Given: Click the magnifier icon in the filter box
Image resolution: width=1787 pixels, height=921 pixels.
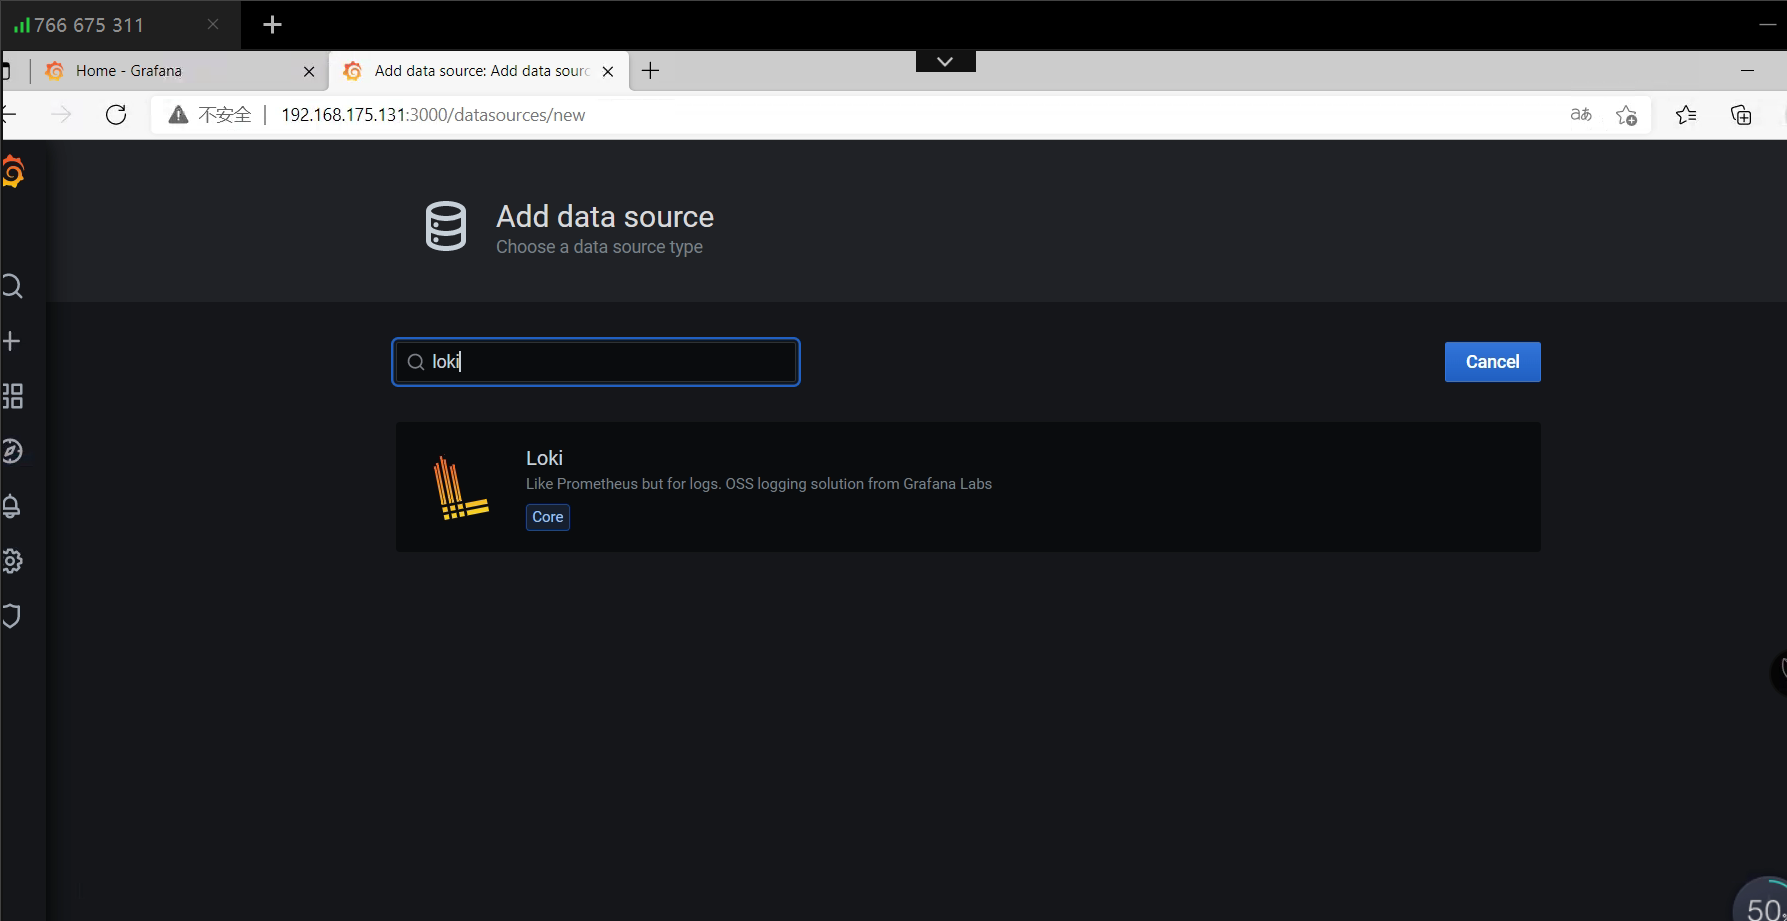Looking at the screenshot, I should [x=416, y=362].
